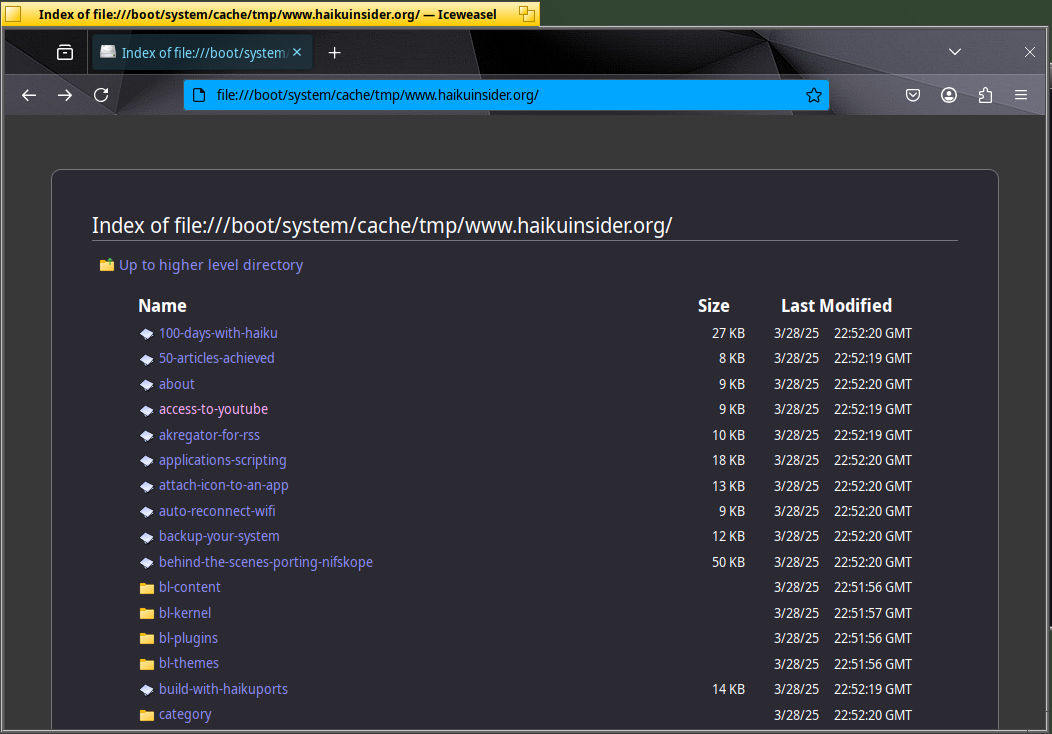Click the 18 KB size value
This screenshot has height=734, width=1052.
tap(728, 460)
